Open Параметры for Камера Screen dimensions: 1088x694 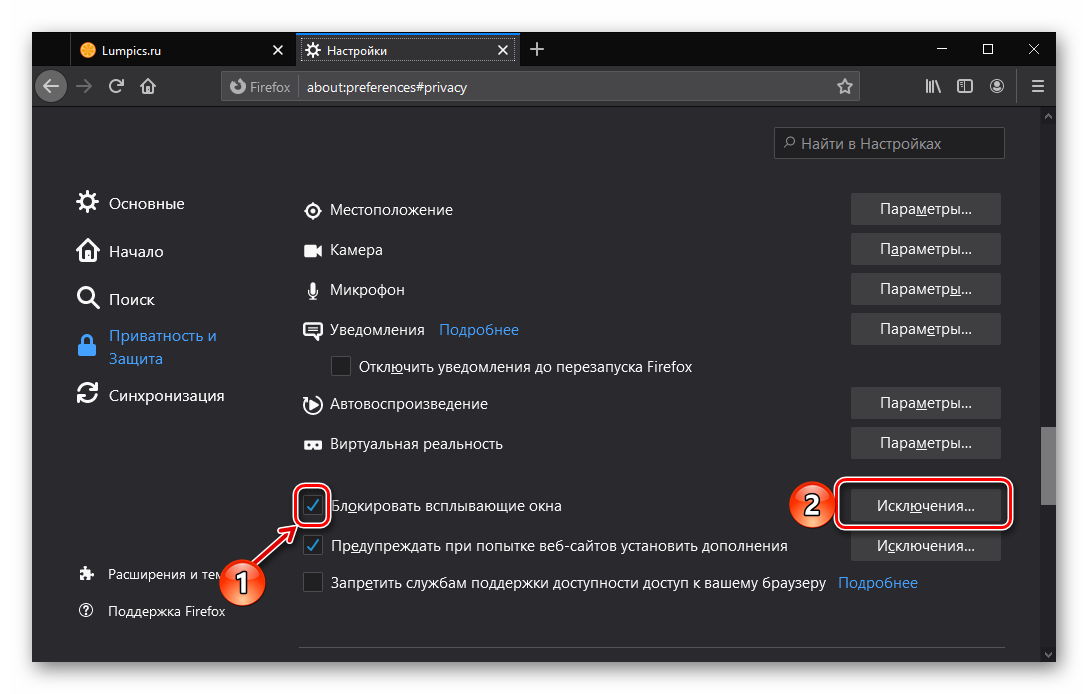tap(926, 249)
